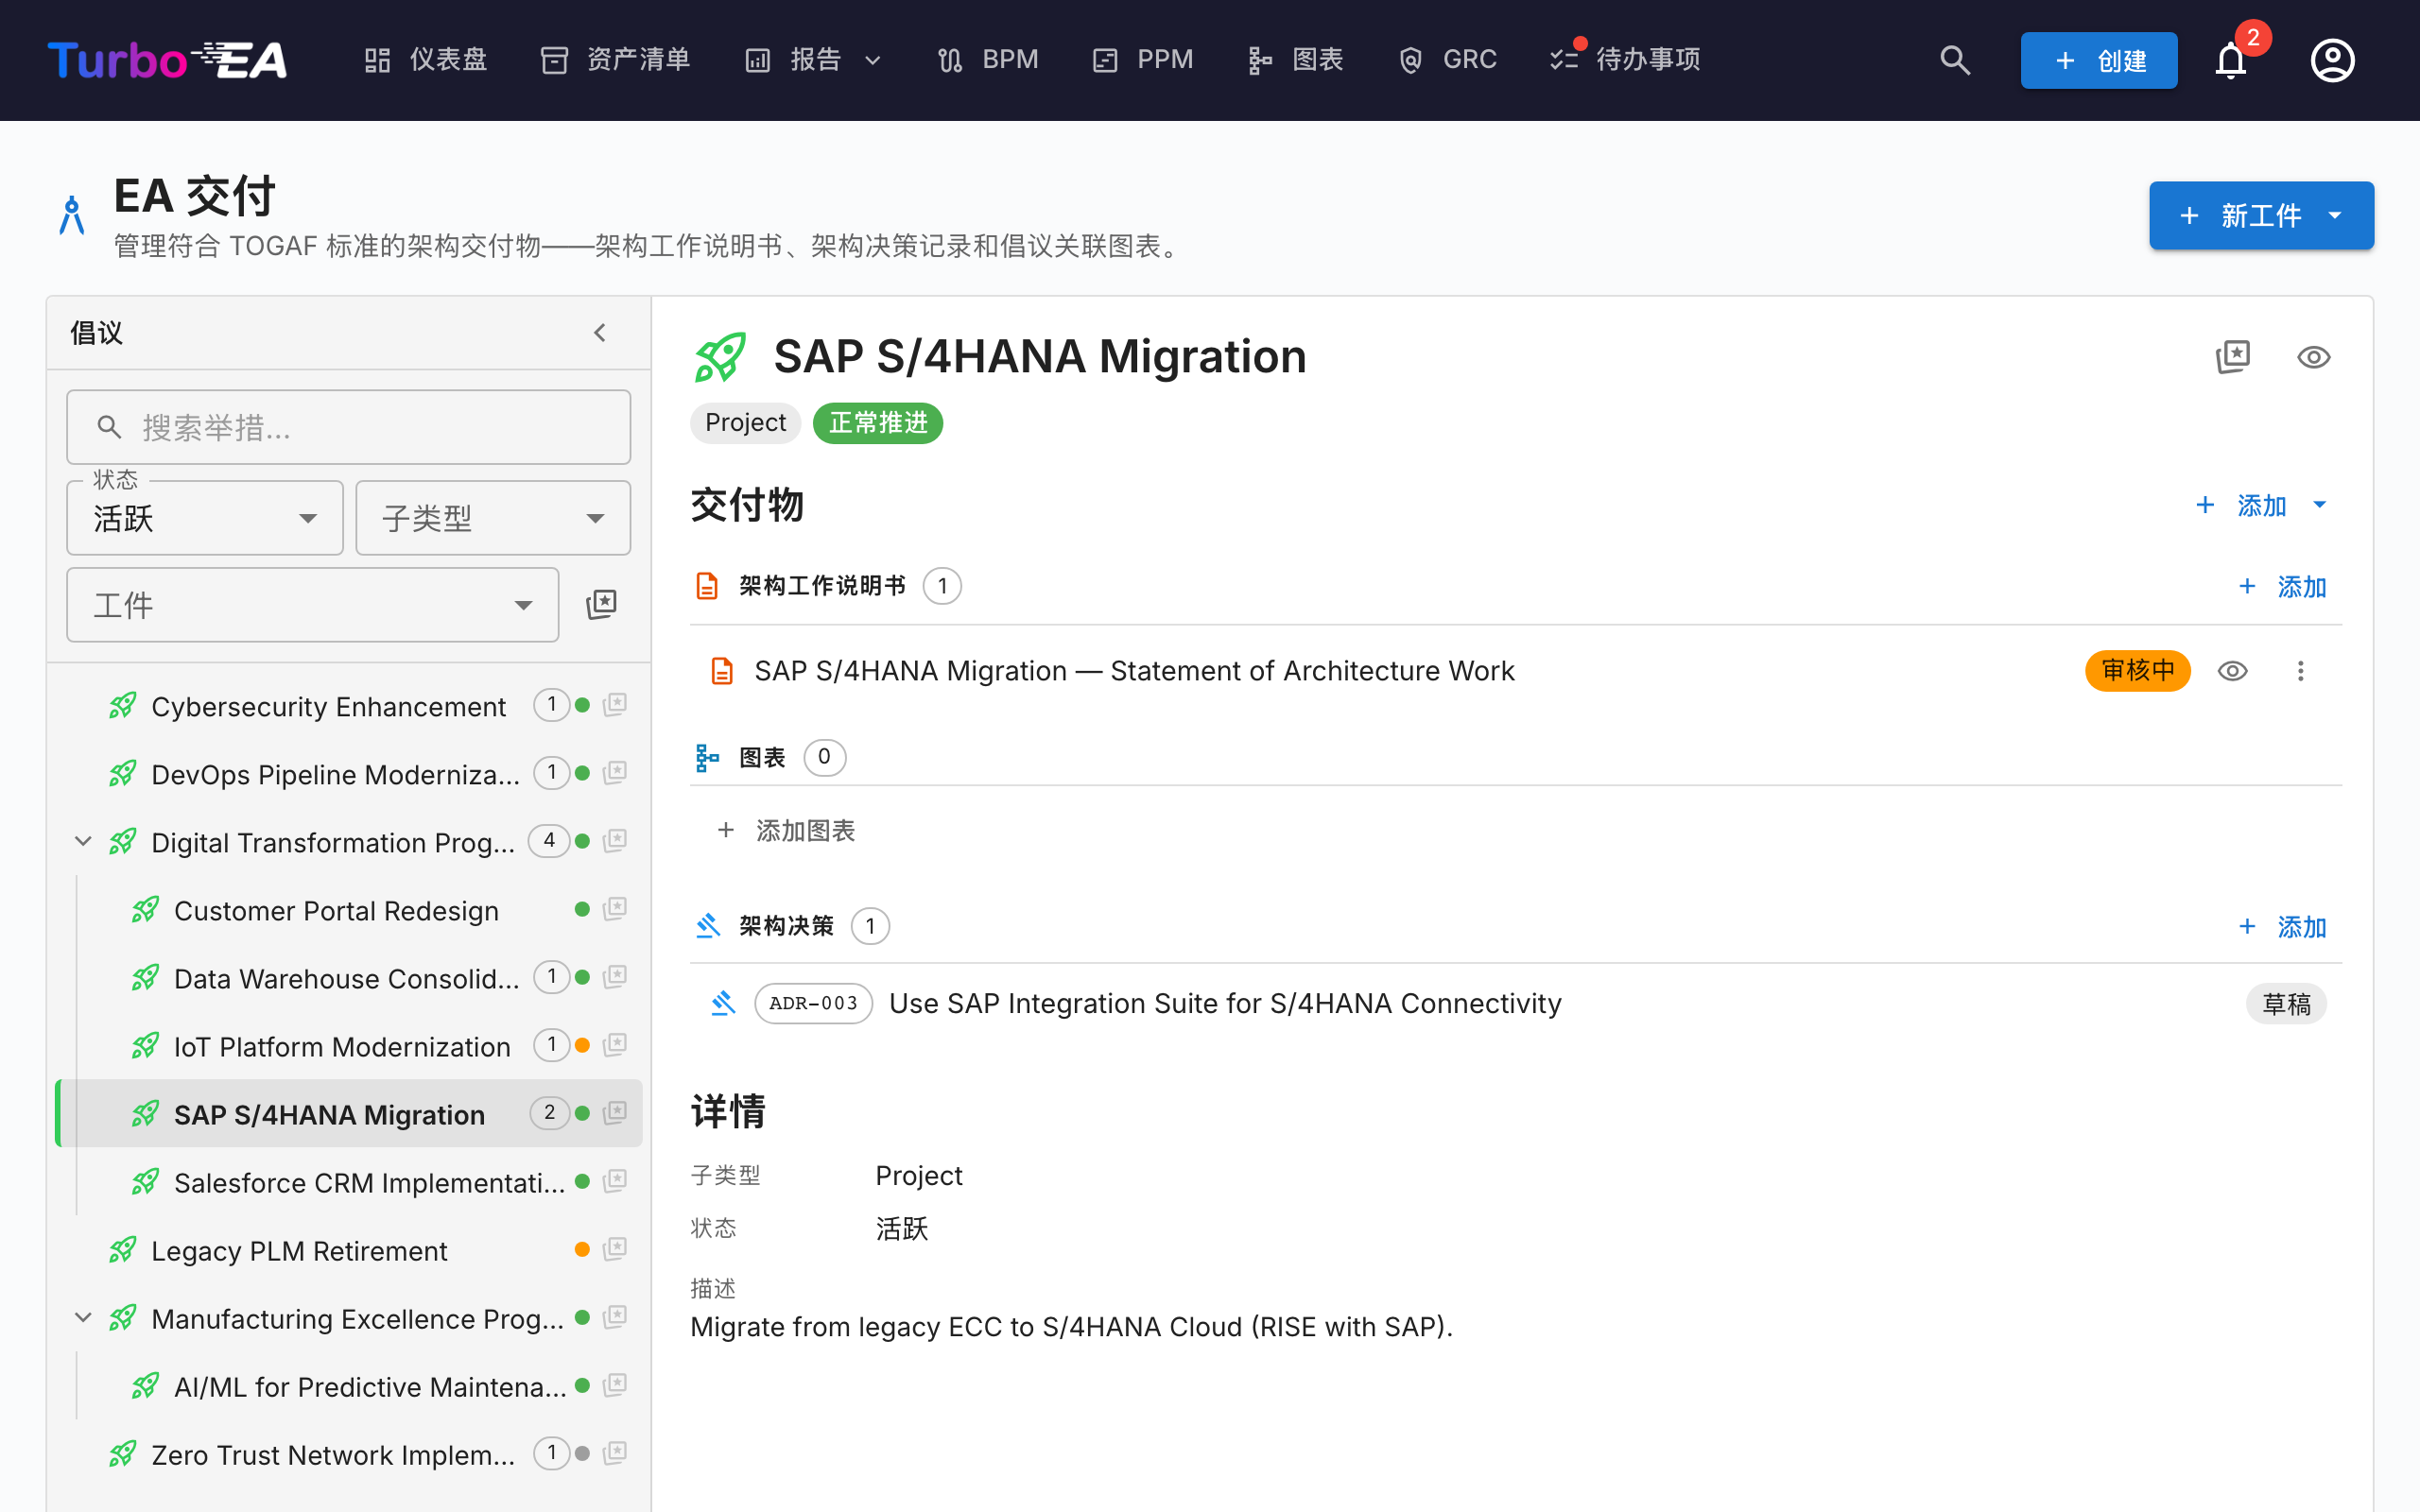
Task: Click favorite icon on Cybersecurity Enhancement row
Action: click(x=615, y=705)
